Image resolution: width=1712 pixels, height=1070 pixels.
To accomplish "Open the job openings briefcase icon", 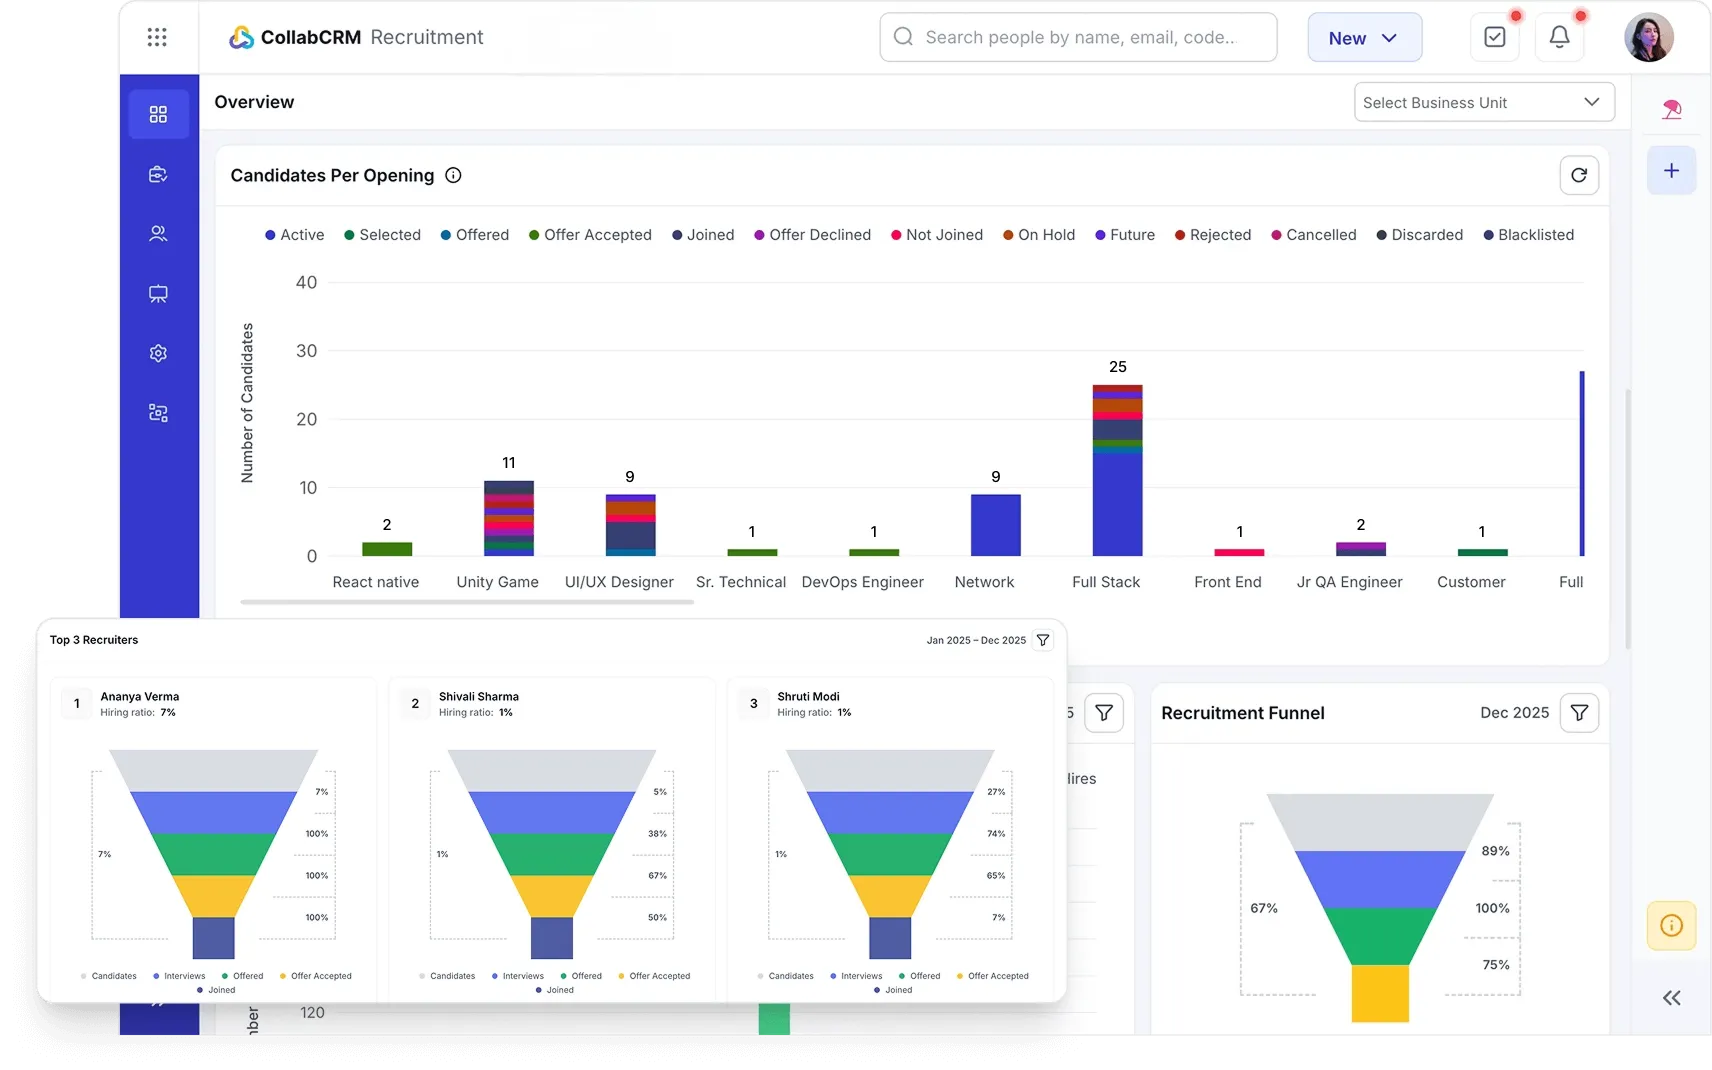I will click(158, 174).
